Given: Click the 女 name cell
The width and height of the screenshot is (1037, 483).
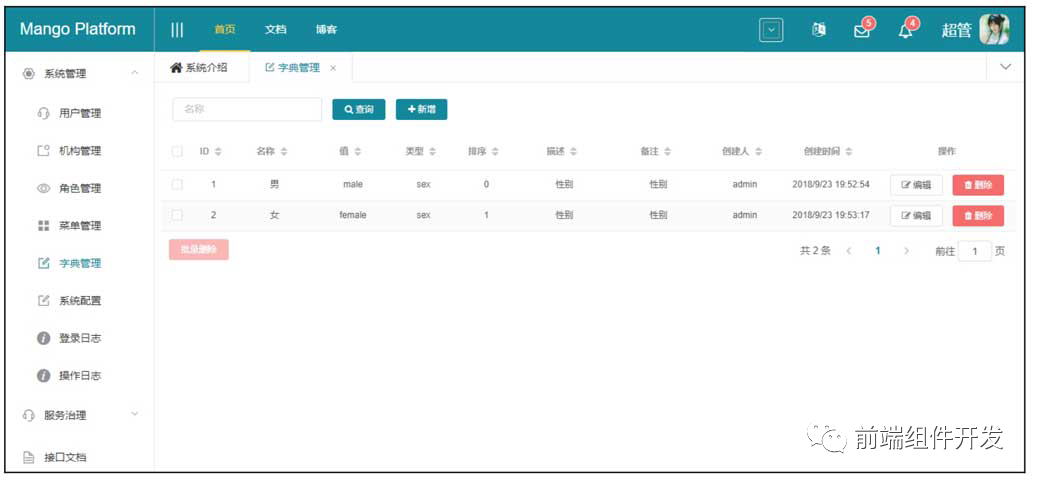Looking at the screenshot, I should 274,215.
